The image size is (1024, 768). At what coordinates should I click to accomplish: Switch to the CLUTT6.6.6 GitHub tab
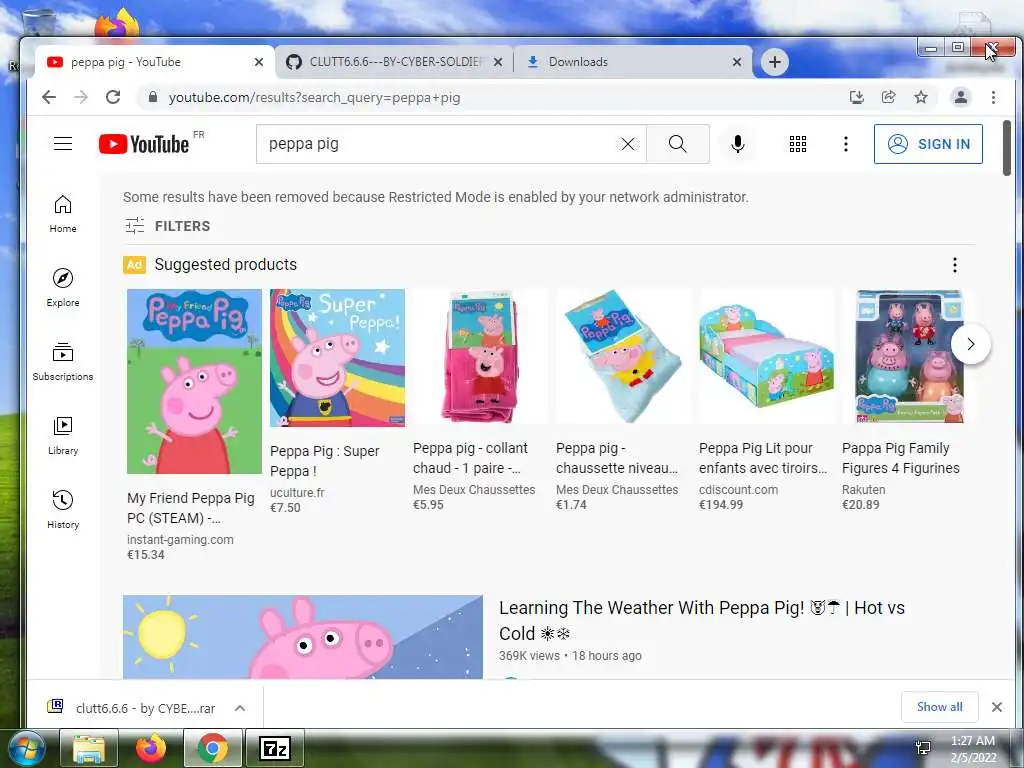[x=394, y=62]
